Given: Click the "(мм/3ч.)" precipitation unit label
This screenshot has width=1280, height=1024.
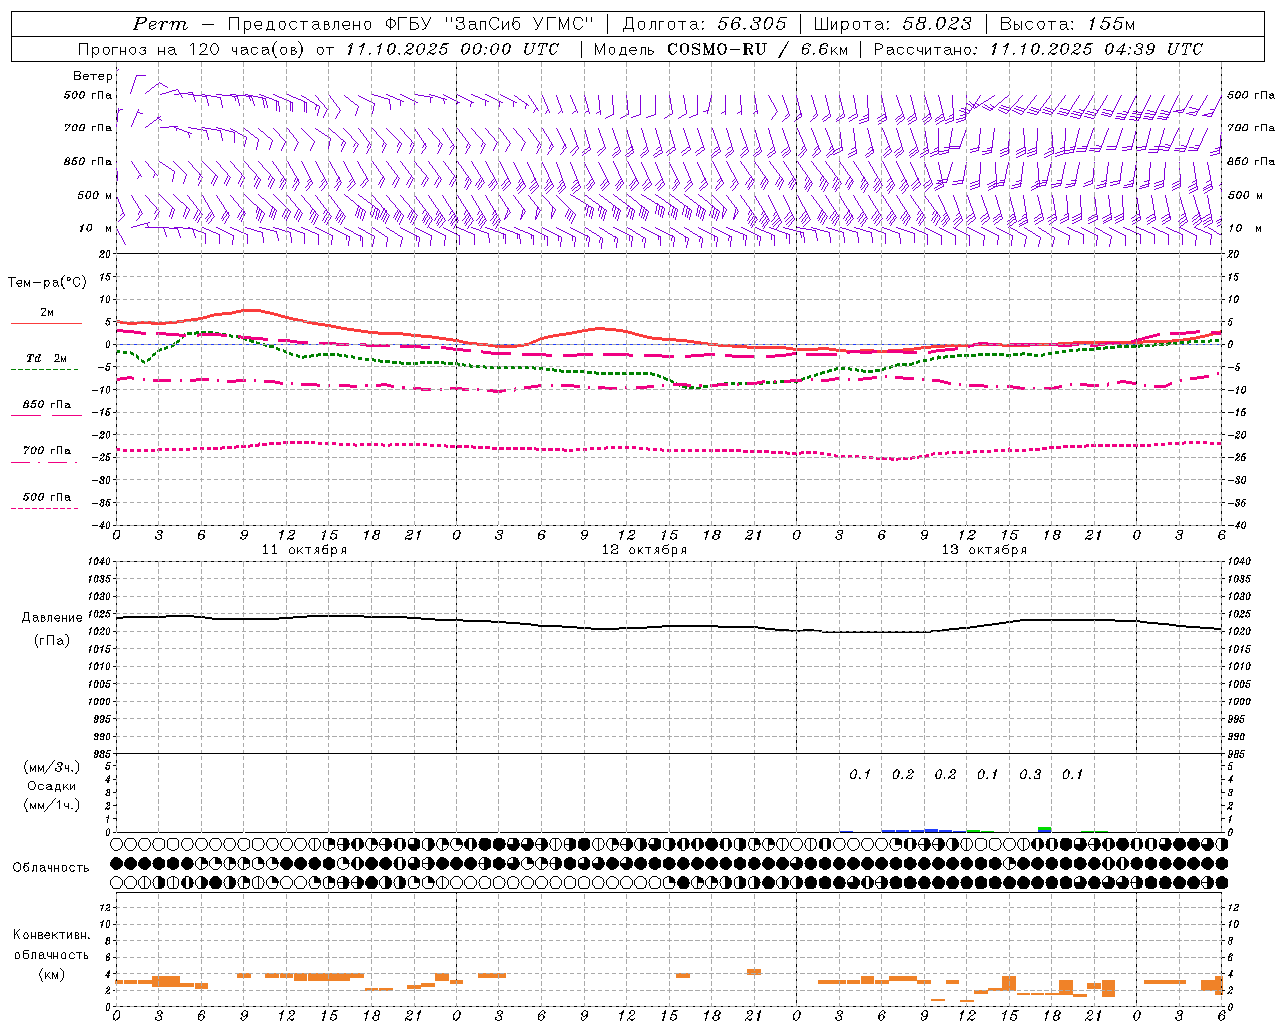Looking at the screenshot, I should tap(52, 767).
